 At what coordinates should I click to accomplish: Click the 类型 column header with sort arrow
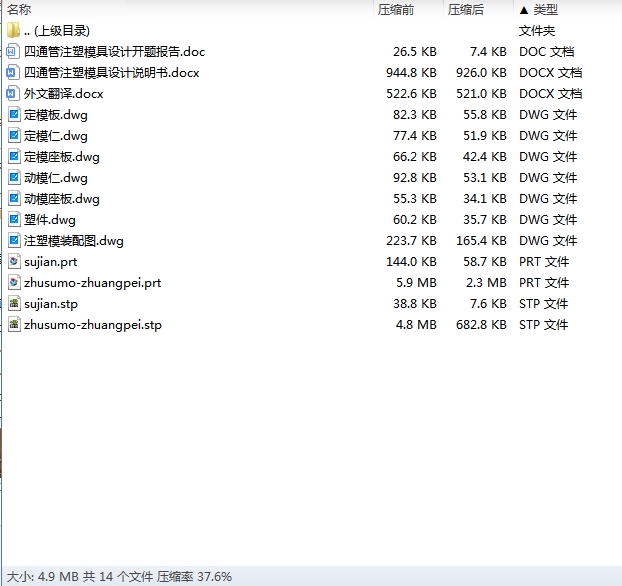coord(539,10)
